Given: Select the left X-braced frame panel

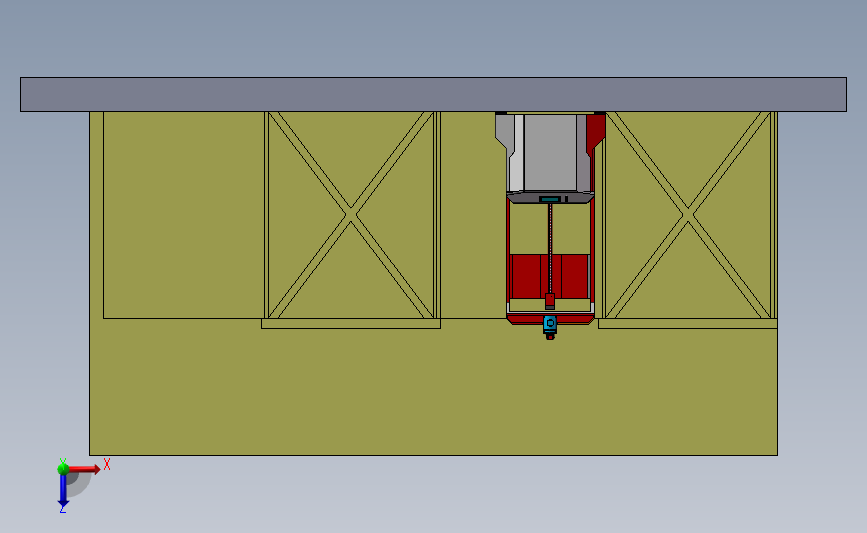Looking at the screenshot, I should 351,215.
